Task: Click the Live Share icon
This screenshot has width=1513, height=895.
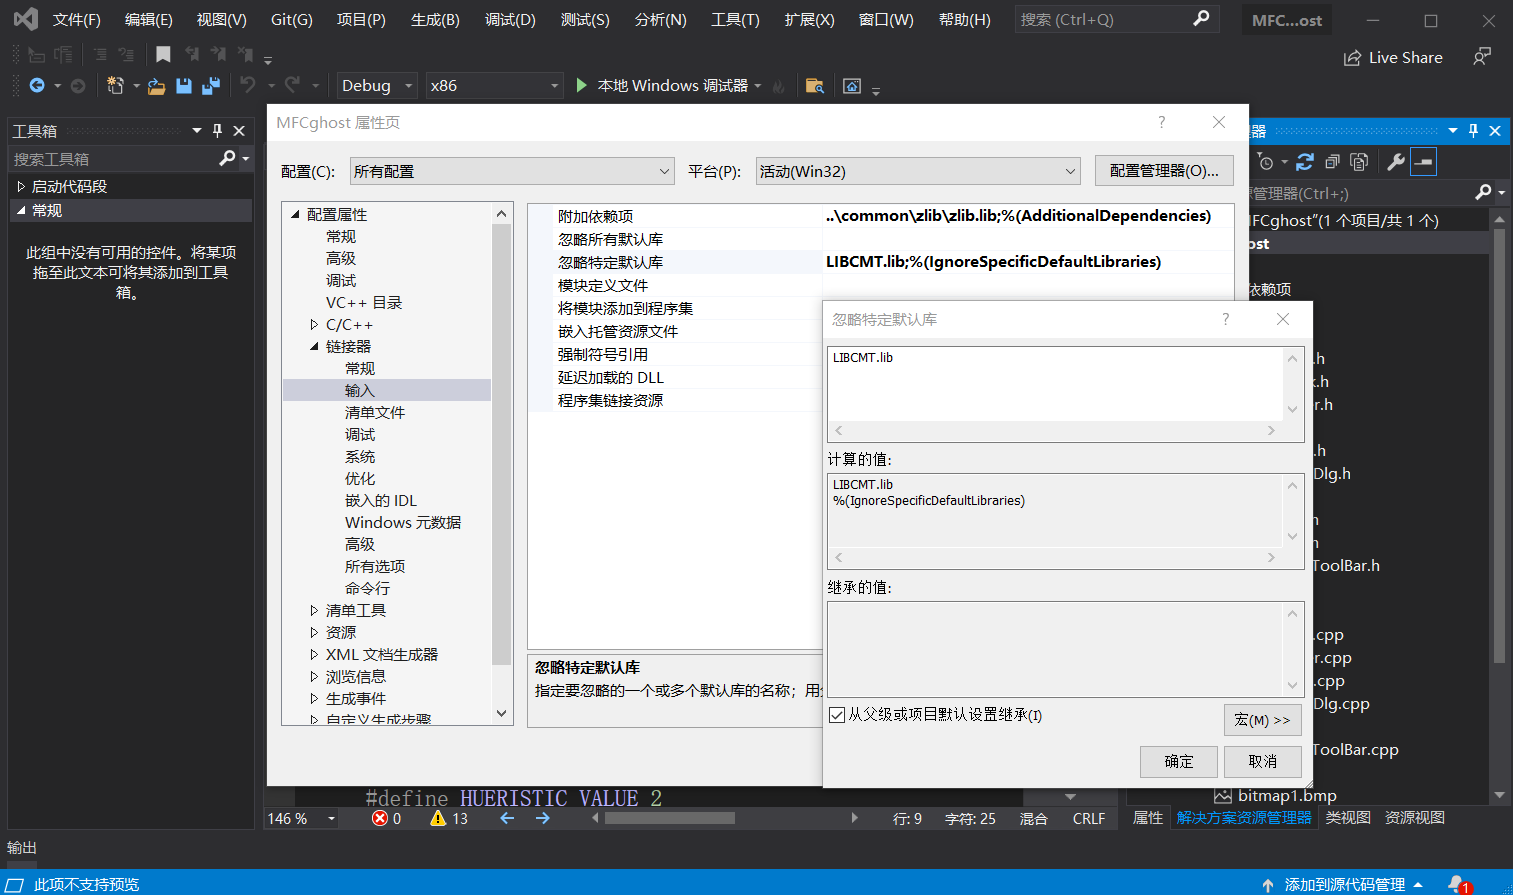Action: pos(1353,58)
